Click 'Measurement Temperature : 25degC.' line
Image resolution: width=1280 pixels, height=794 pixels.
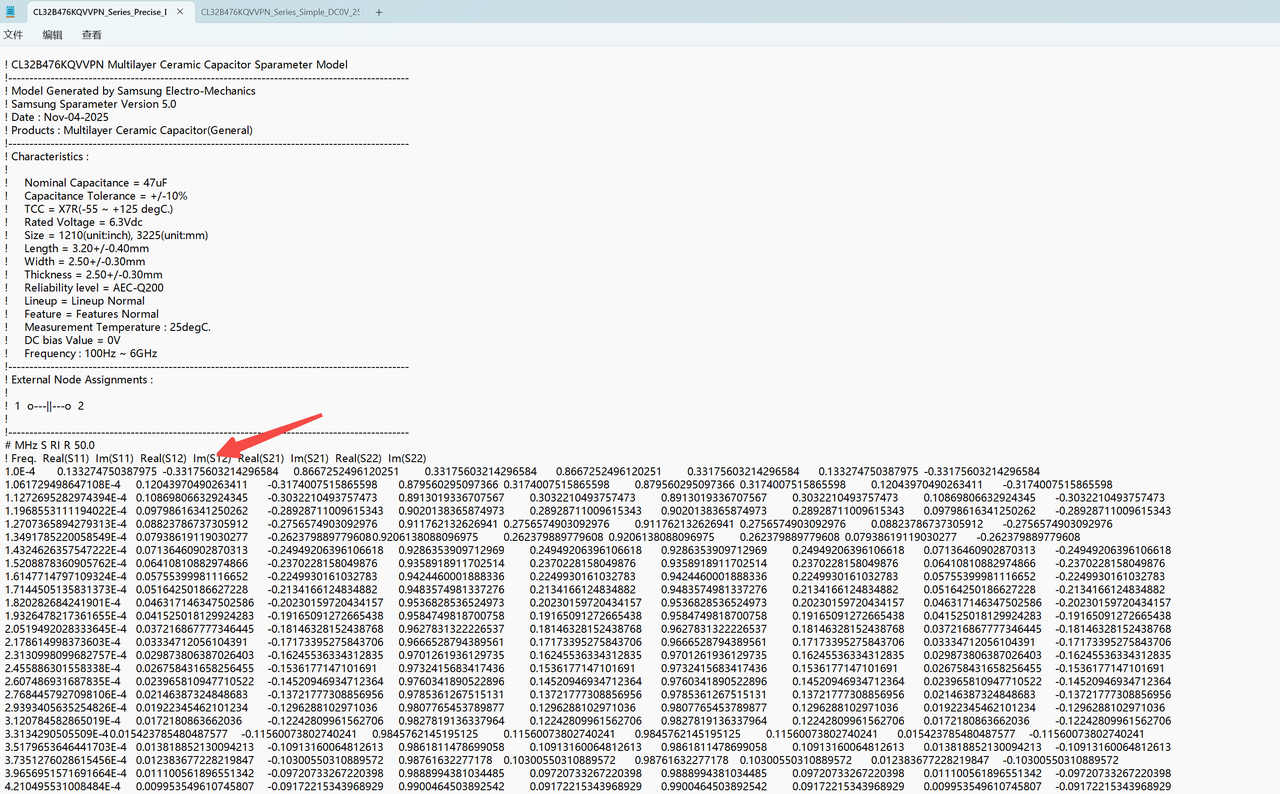pyautogui.click(x=118, y=327)
